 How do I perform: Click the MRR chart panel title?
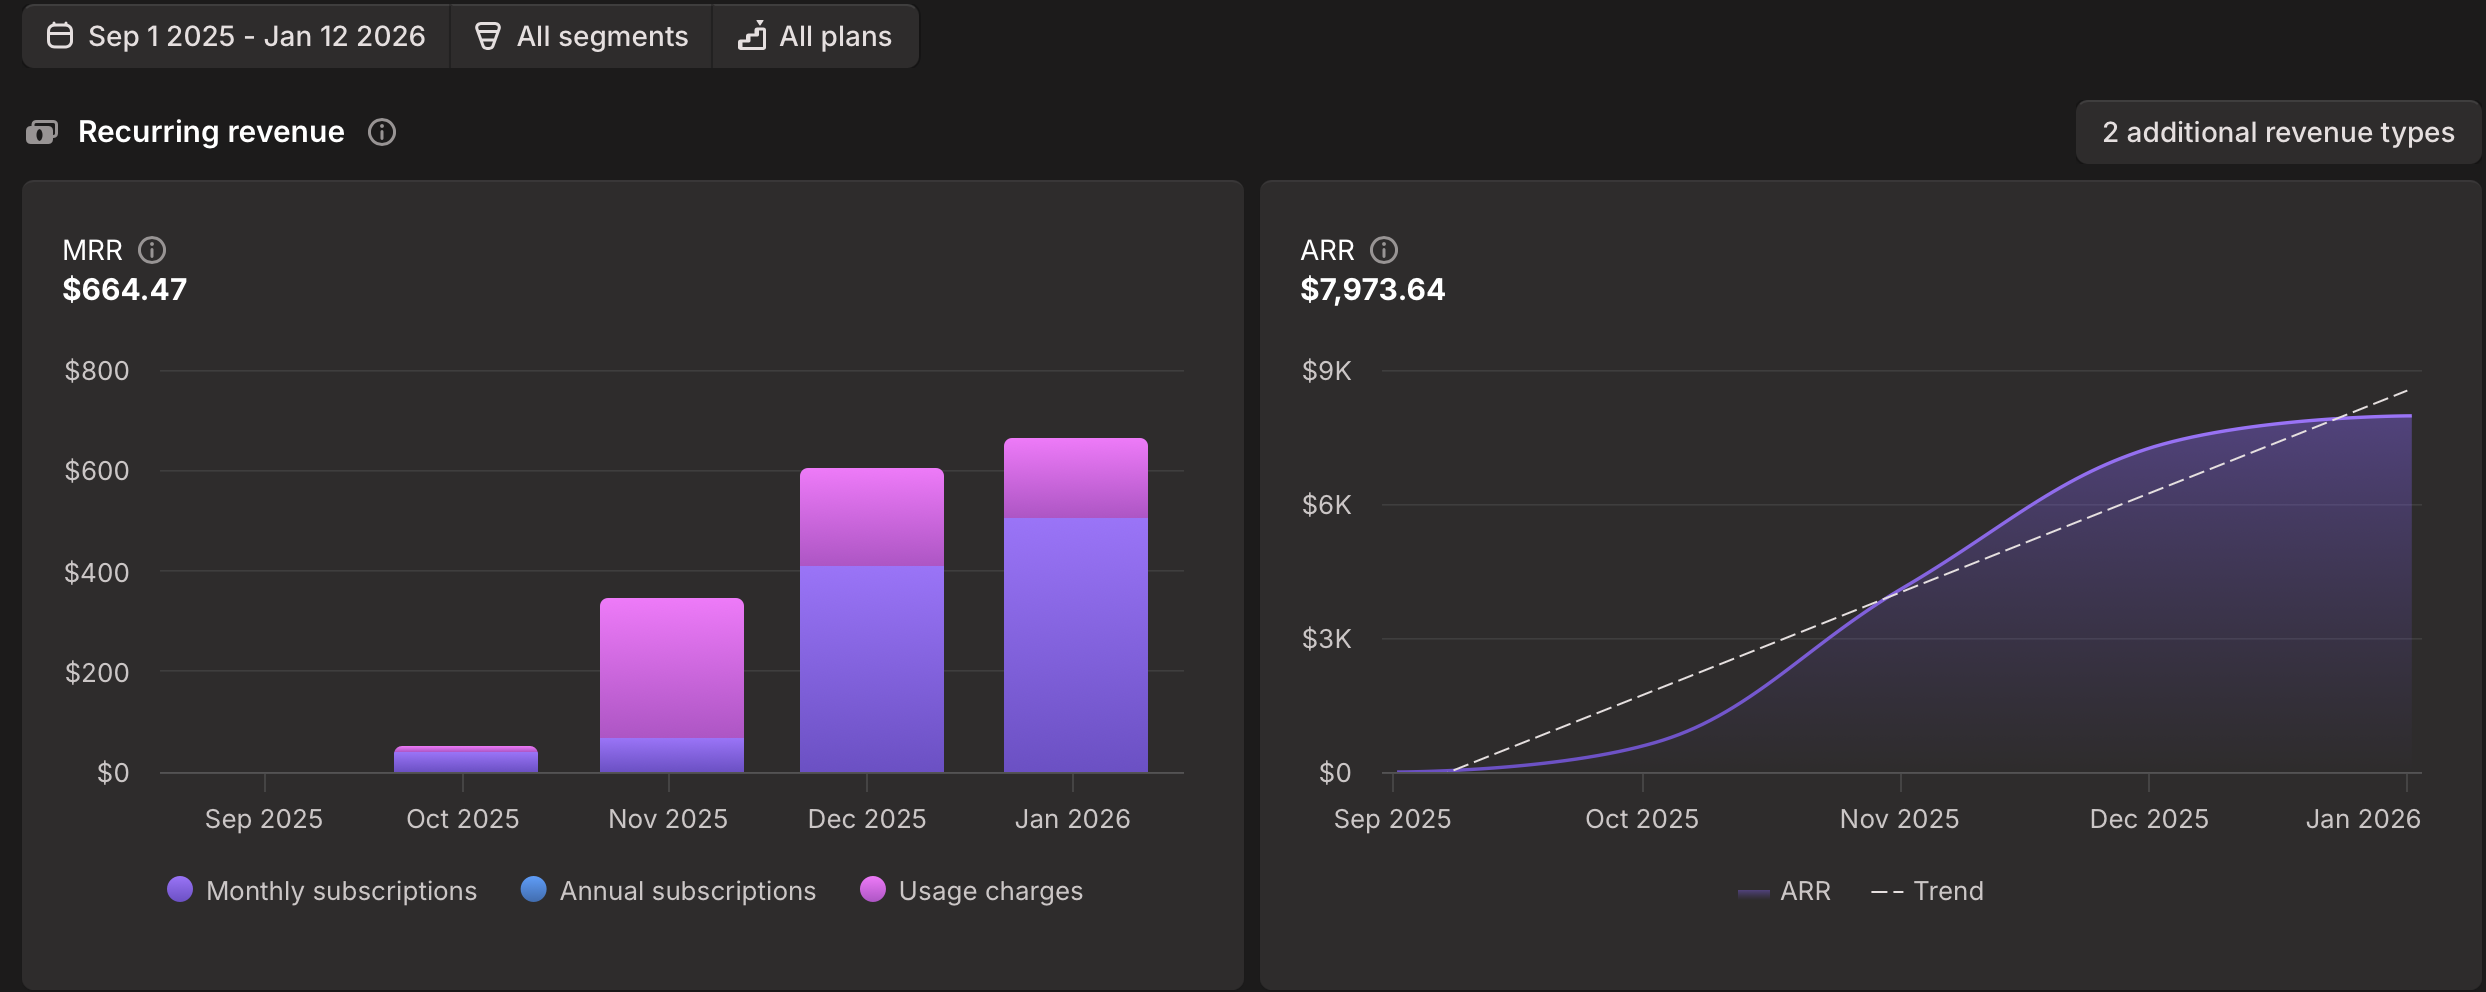(x=94, y=250)
